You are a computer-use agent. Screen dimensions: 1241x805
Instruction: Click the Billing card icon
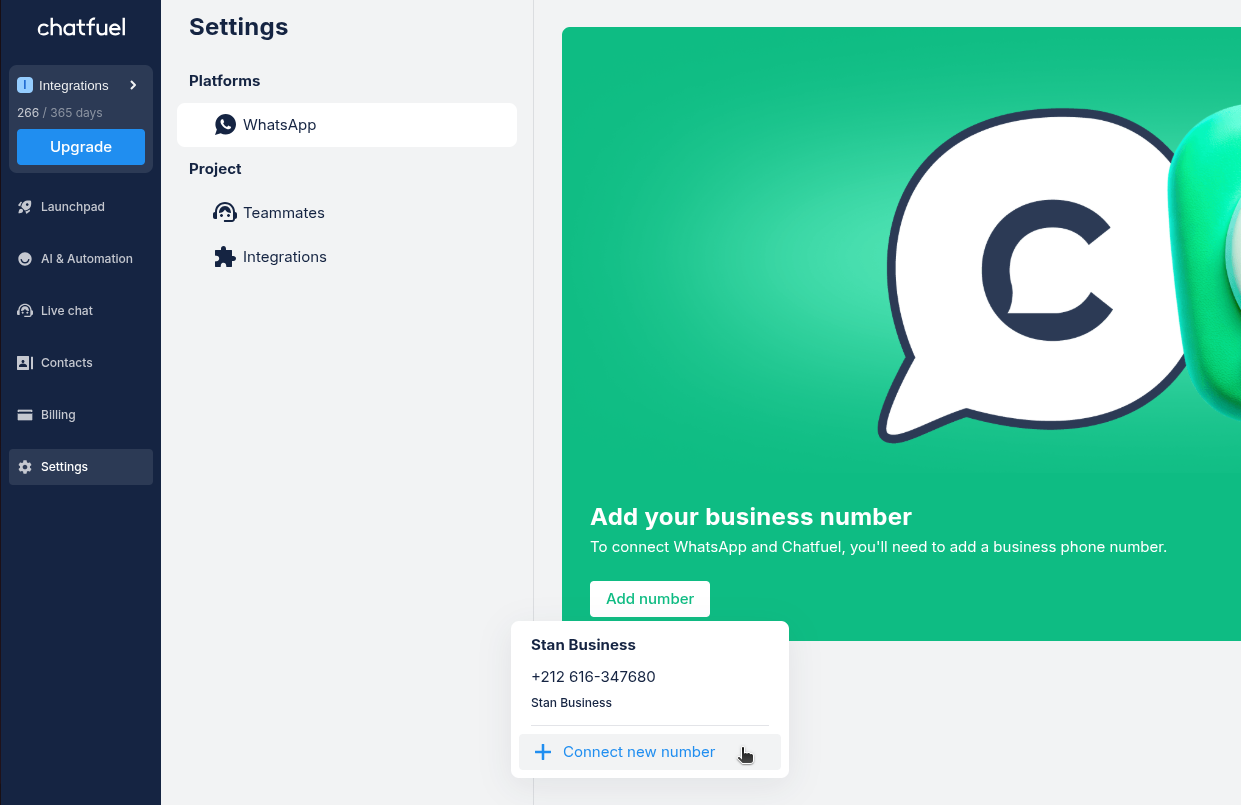tap(25, 415)
